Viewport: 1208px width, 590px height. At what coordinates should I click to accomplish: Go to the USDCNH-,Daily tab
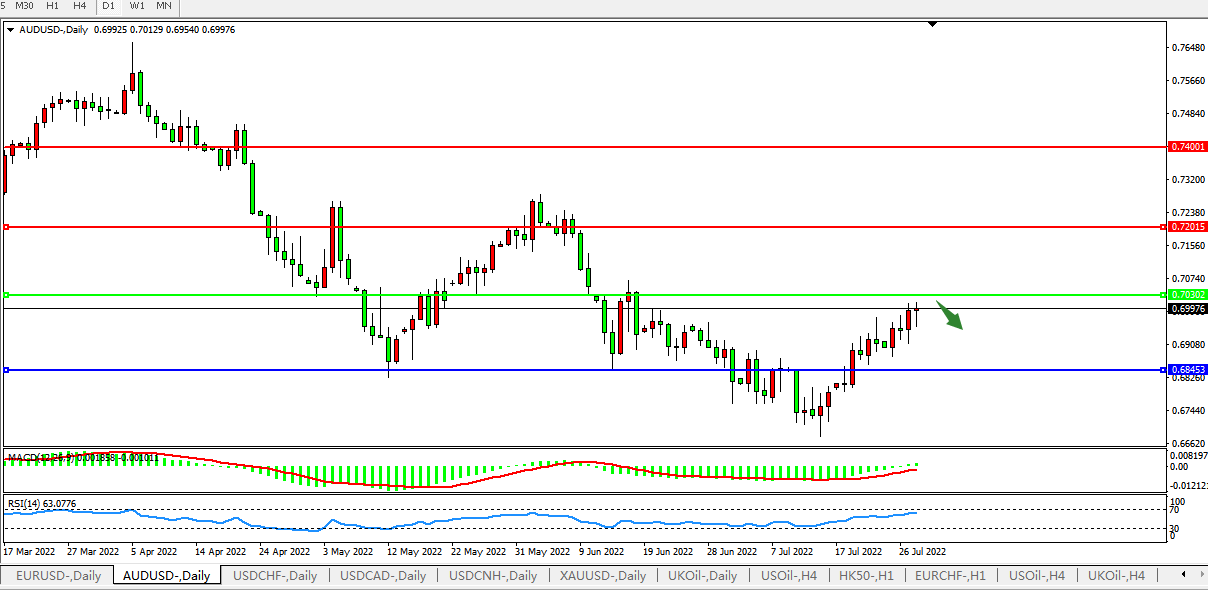492,575
